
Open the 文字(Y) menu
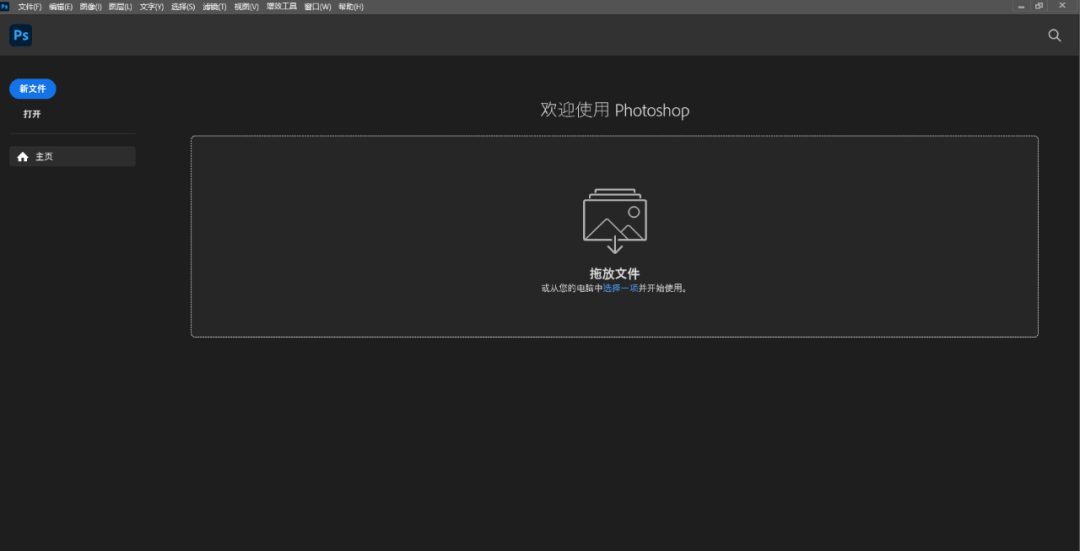151,7
